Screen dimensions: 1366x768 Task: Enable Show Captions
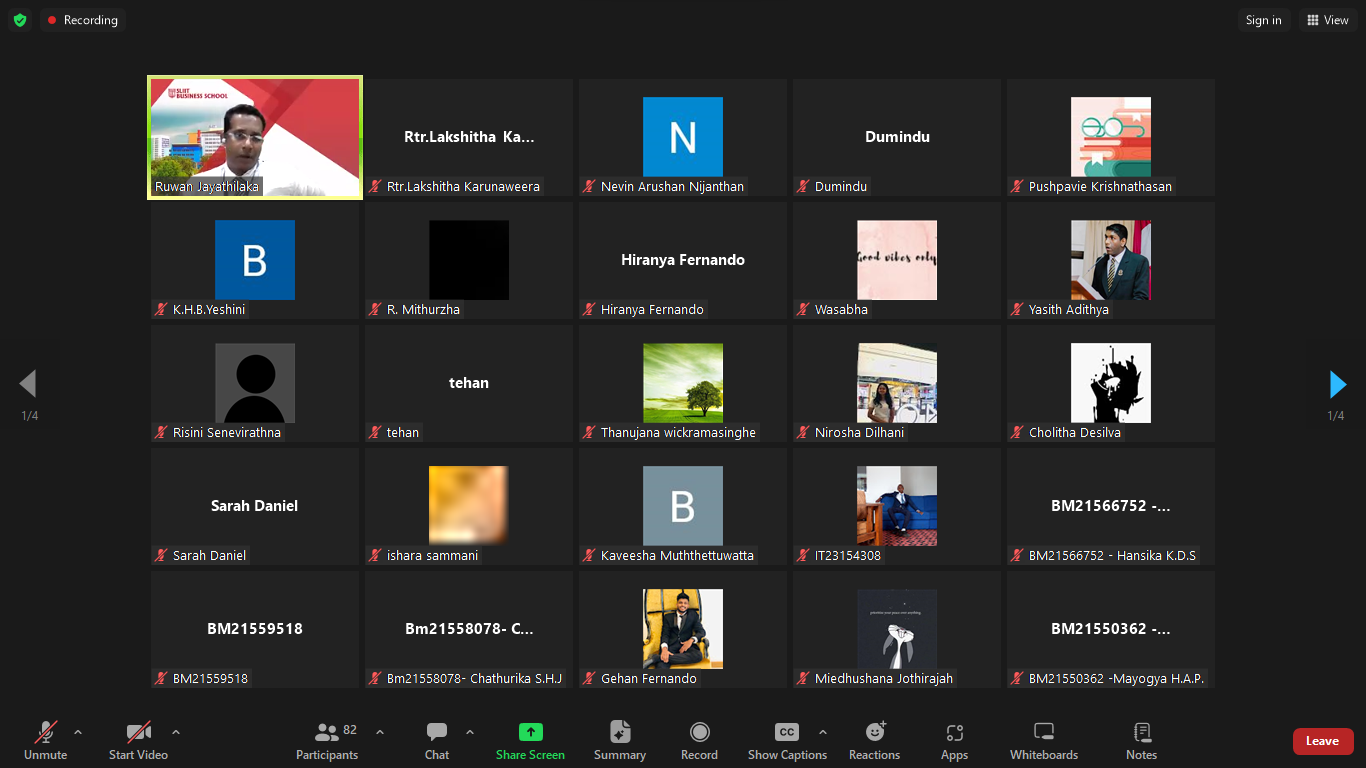click(x=786, y=740)
